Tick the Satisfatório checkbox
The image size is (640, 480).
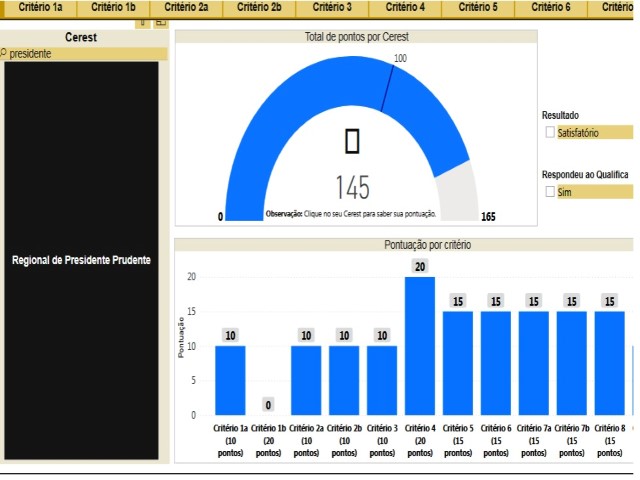550,132
